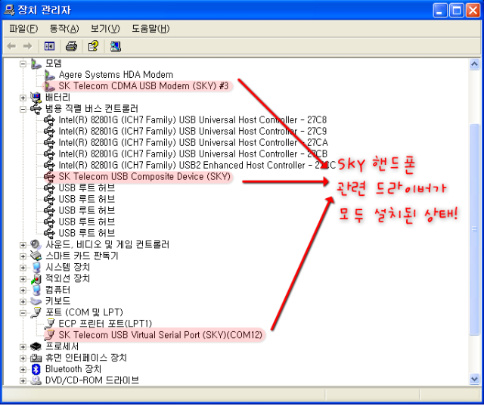Screen dimensions: 484x405
Task: Click the Agere Systems HDA Modem device icon
Action: [x=50, y=75]
